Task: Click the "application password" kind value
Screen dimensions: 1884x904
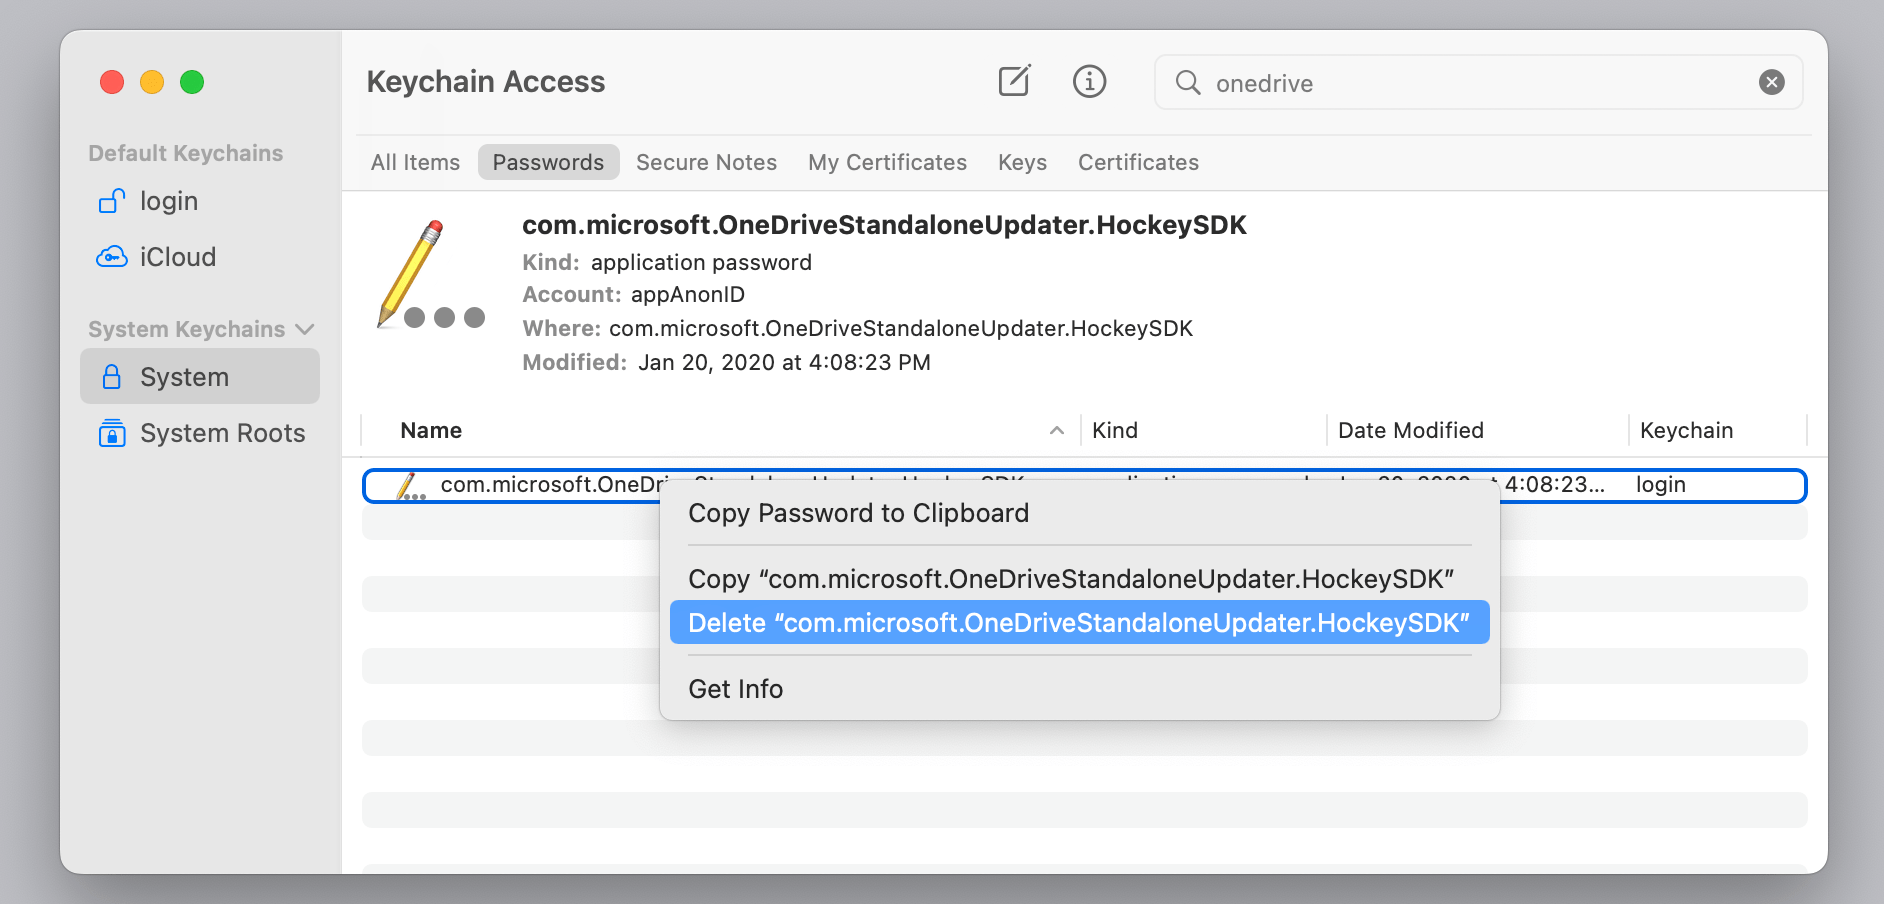Action: coord(701,263)
